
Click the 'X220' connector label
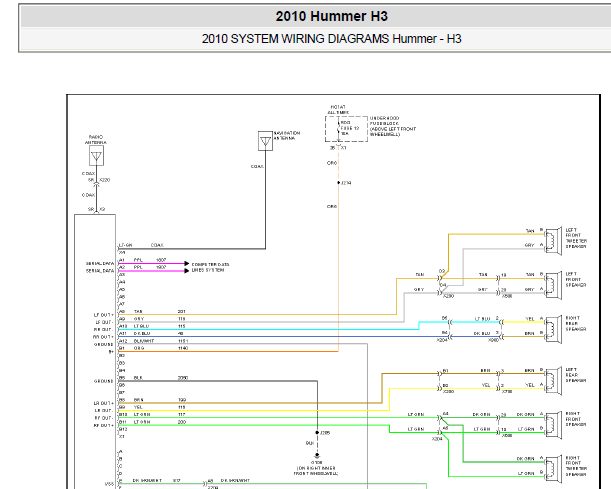tap(105, 180)
